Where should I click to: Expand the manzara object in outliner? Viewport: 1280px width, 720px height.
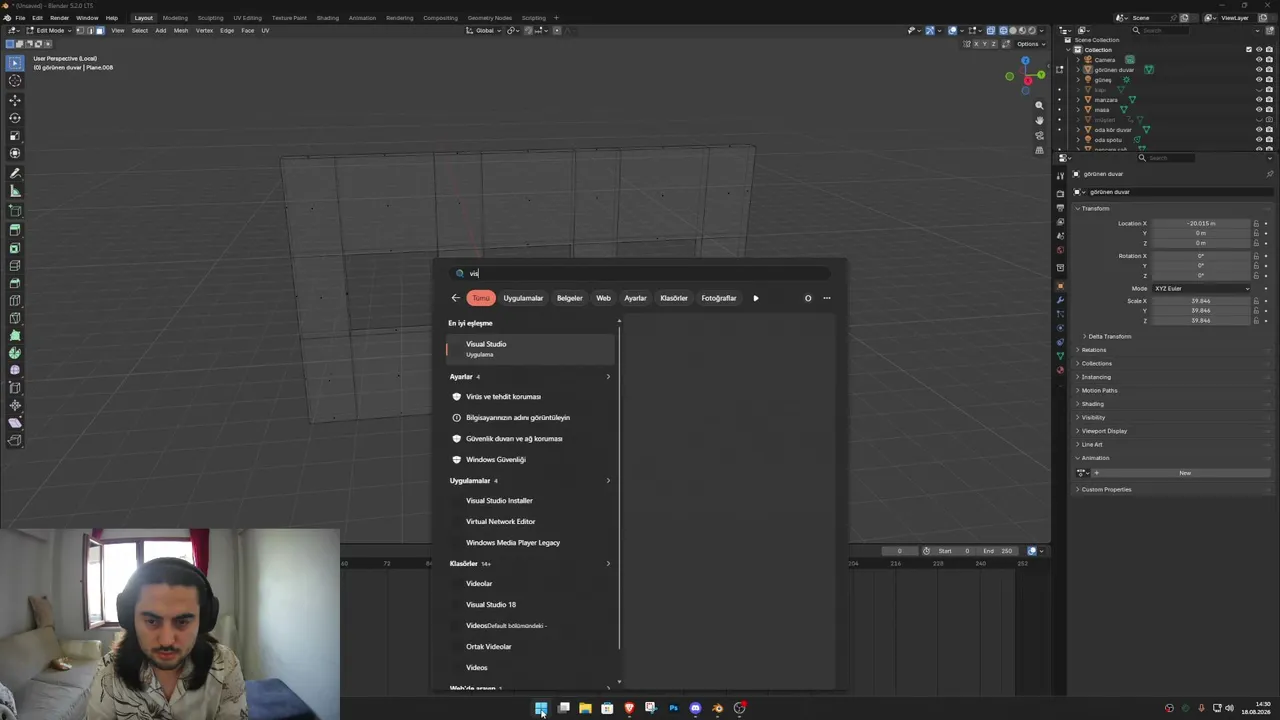[x=1078, y=100]
